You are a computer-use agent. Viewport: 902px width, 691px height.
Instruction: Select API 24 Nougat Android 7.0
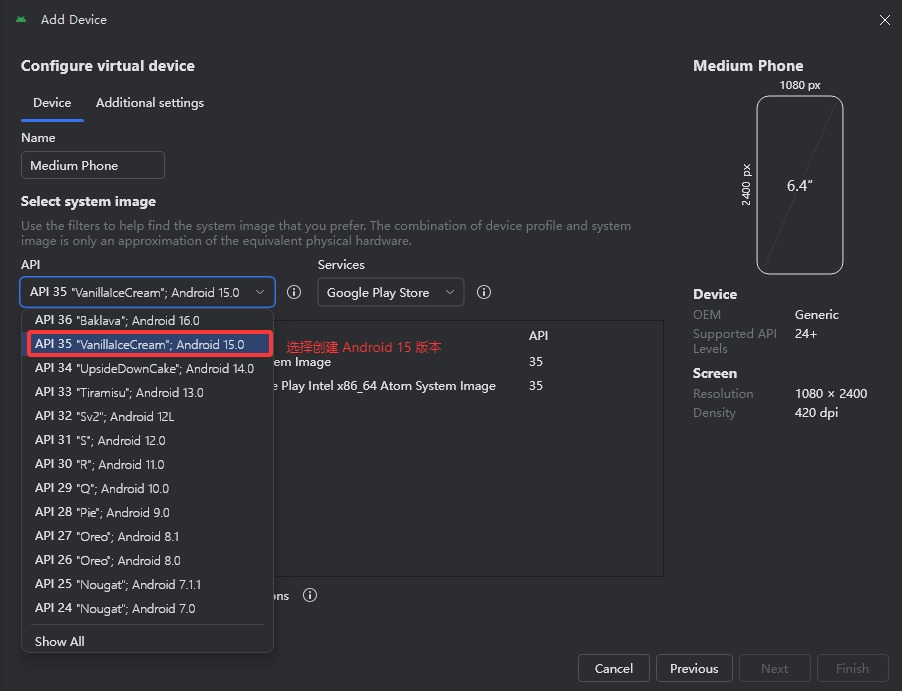pos(147,609)
